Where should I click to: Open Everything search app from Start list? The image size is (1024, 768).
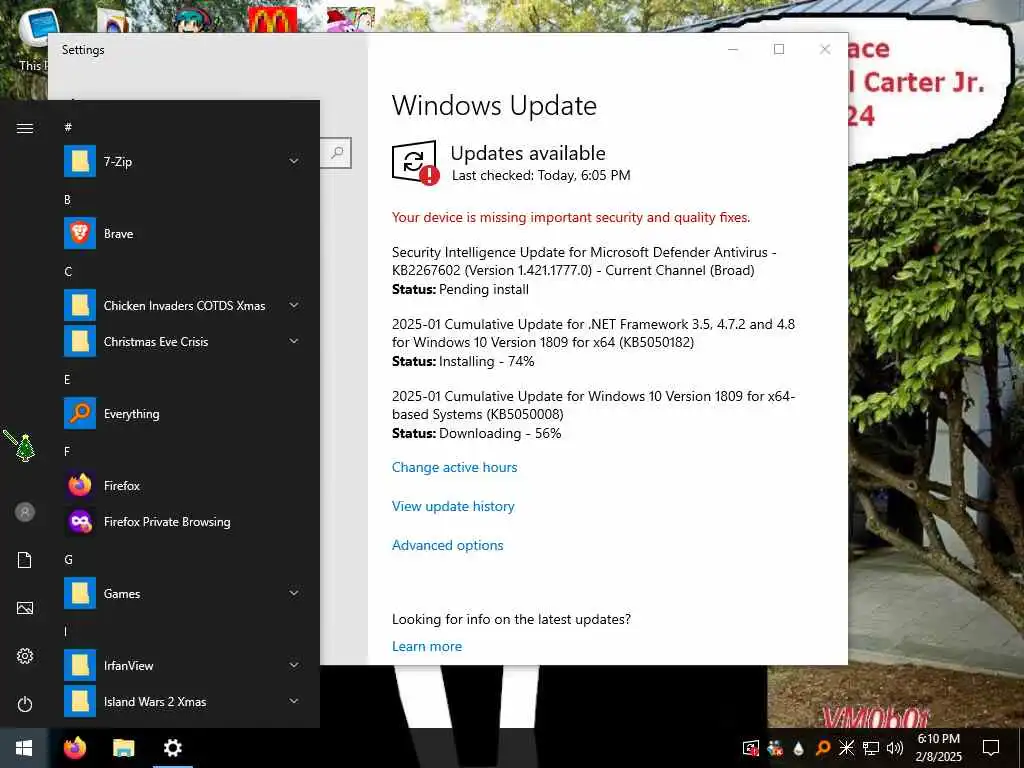182,413
